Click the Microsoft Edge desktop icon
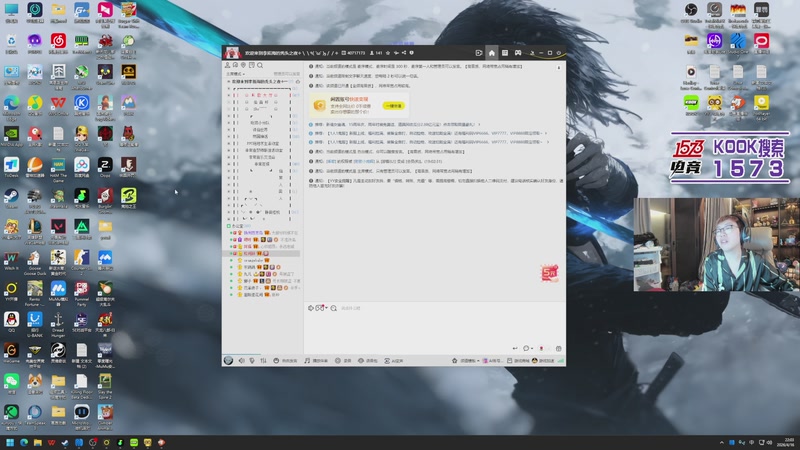Image resolution: width=800 pixels, height=450 pixels. [11, 105]
